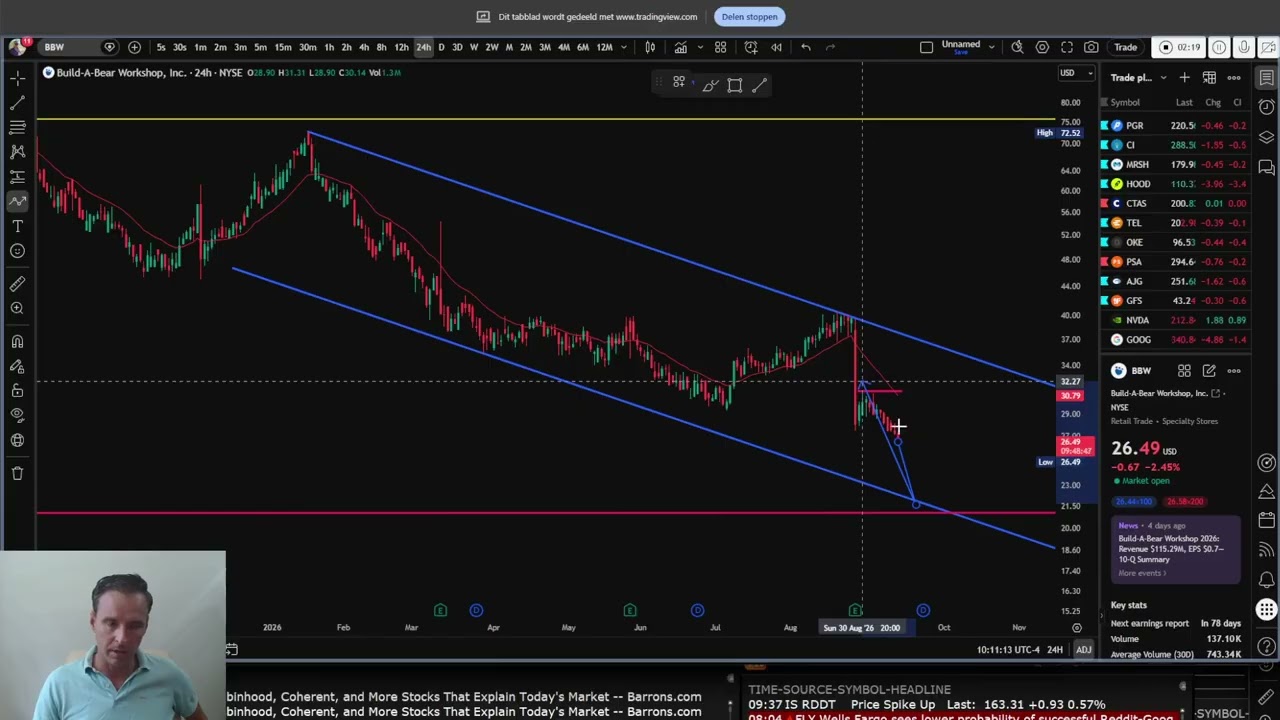The width and height of the screenshot is (1280, 720).
Task: Select the 15m timeframe
Action: [x=283, y=47]
